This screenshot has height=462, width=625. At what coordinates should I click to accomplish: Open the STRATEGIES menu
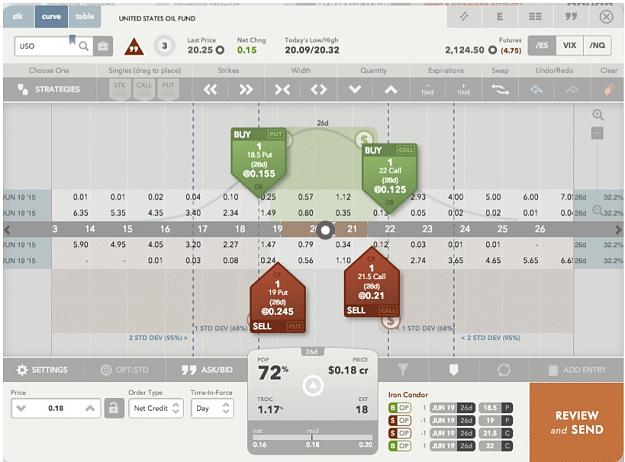pyautogui.click(x=49, y=89)
